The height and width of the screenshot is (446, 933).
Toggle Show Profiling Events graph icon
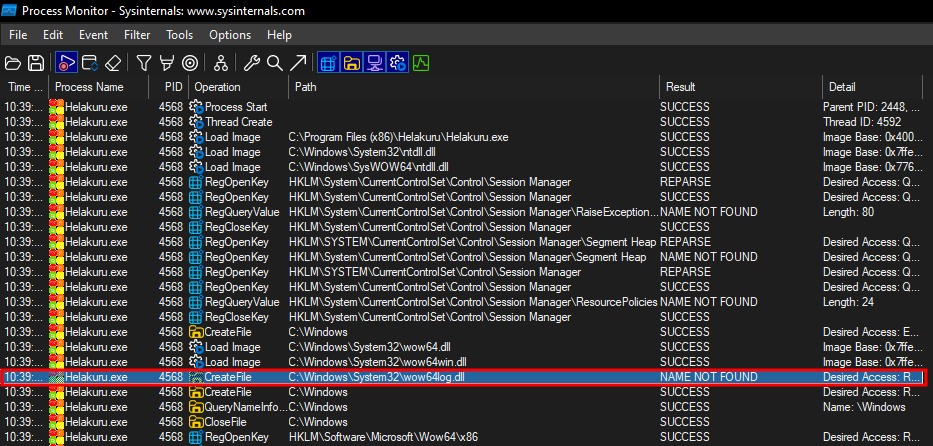tap(421, 62)
